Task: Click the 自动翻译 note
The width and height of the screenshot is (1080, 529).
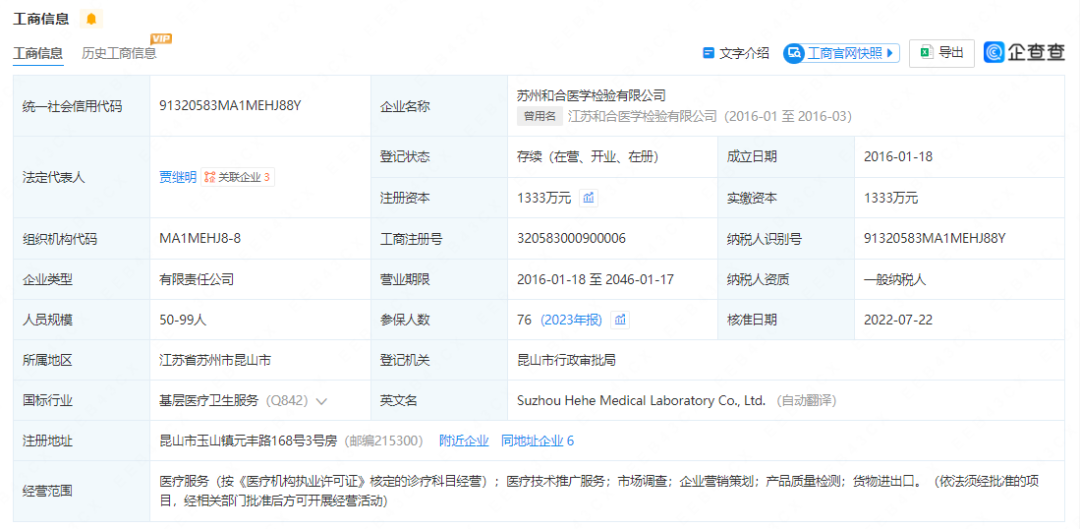Action: click(x=807, y=401)
